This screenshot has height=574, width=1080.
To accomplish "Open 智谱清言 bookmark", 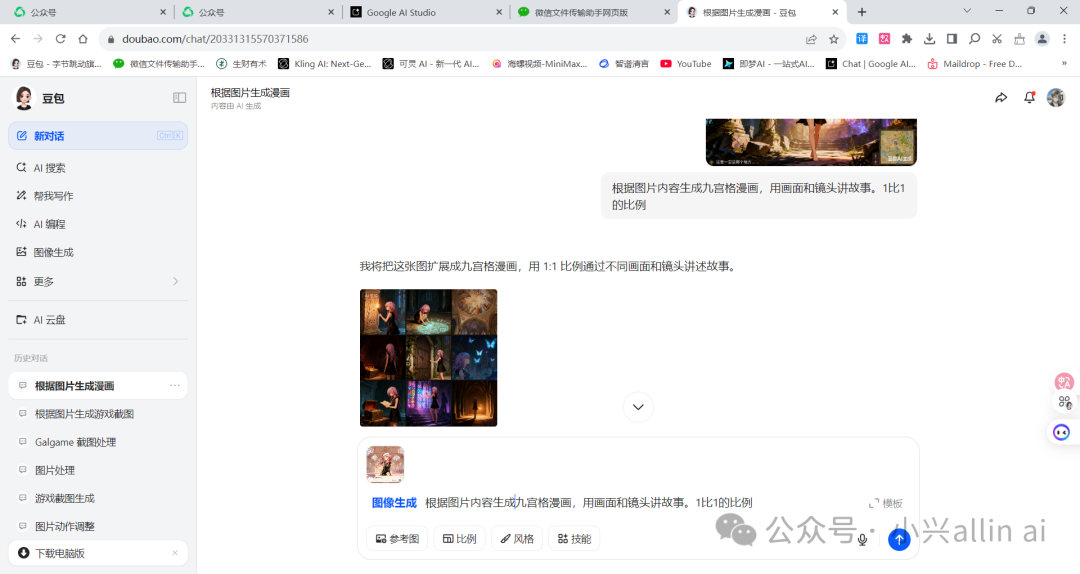I will pos(624,63).
